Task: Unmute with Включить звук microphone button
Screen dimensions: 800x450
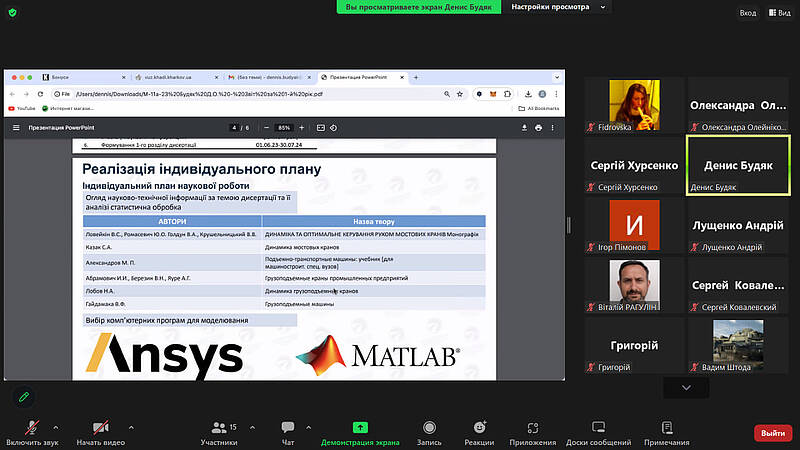Action: 32,433
